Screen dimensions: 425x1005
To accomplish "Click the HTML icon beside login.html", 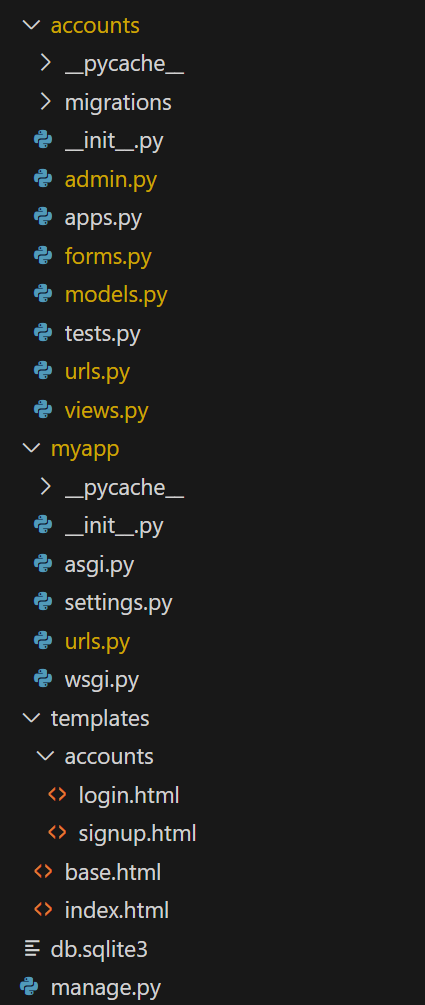I will click(57, 795).
